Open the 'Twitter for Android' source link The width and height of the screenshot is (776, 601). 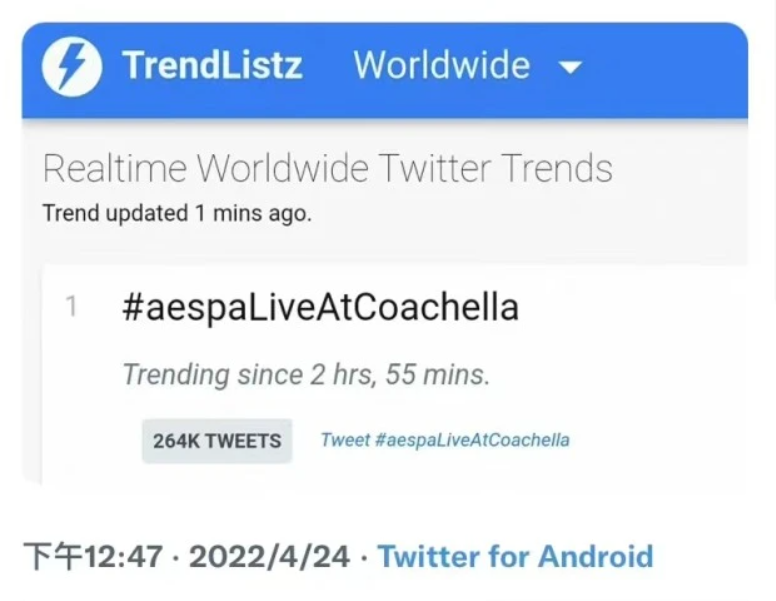click(x=515, y=556)
